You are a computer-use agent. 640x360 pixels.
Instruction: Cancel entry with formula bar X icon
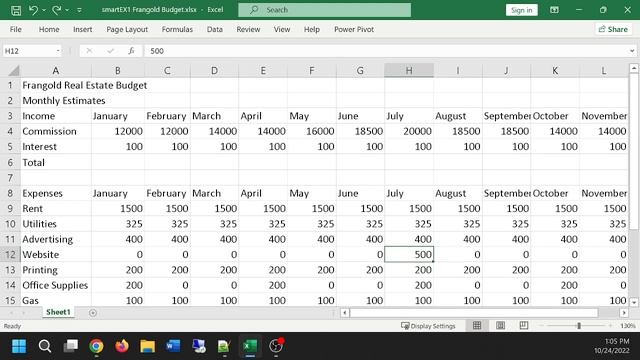click(x=89, y=51)
